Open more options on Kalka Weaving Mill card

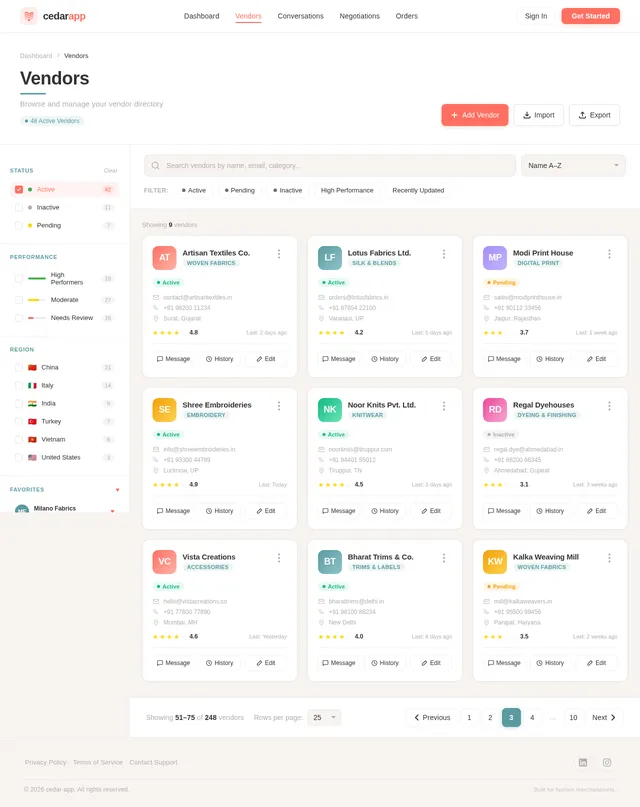point(609,558)
